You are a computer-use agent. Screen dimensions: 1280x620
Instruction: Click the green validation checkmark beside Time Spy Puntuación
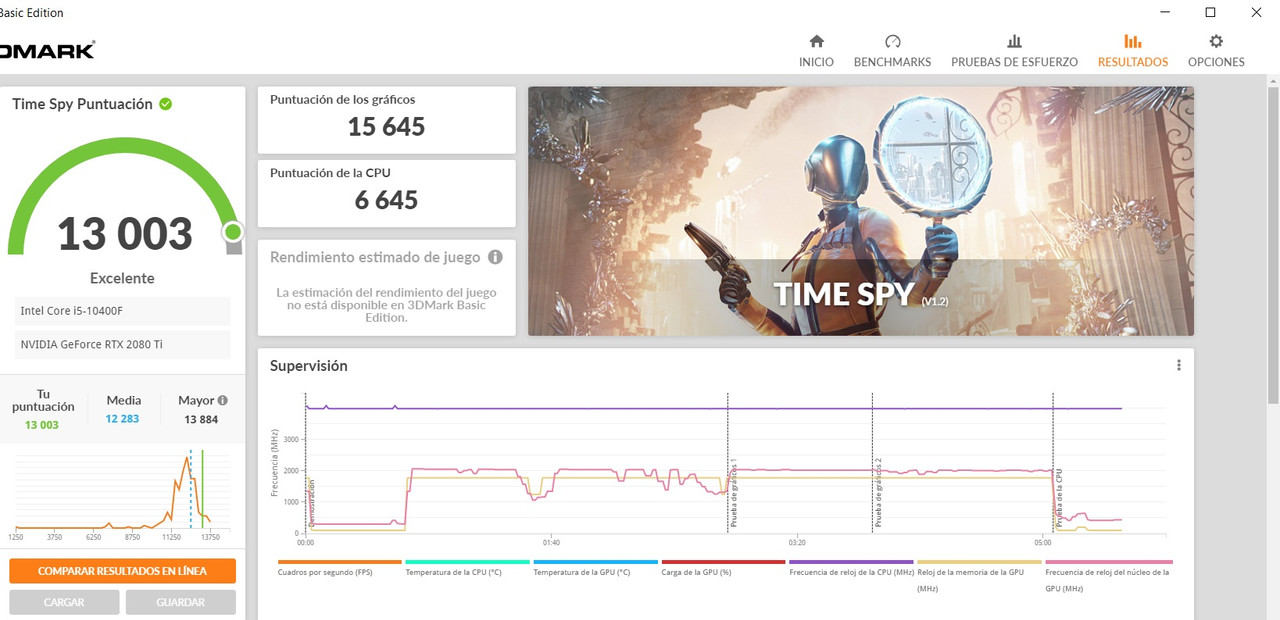pyautogui.click(x=165, y=104)
